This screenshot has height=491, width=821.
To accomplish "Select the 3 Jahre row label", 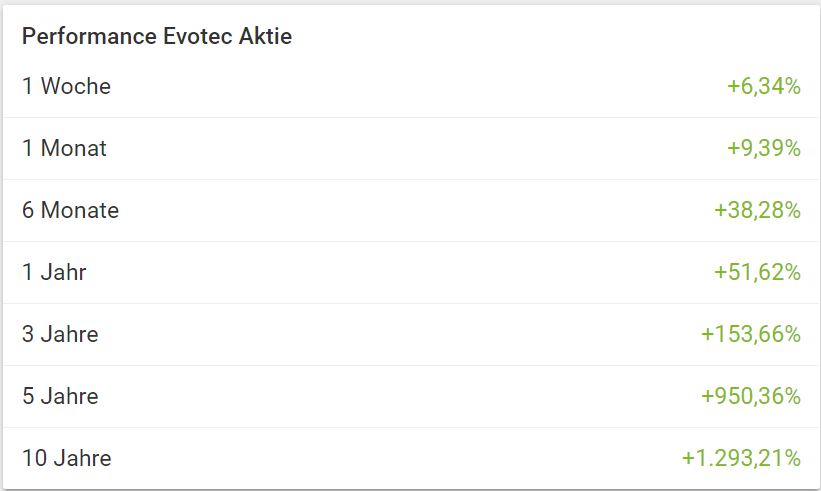I will pos(60,335).
